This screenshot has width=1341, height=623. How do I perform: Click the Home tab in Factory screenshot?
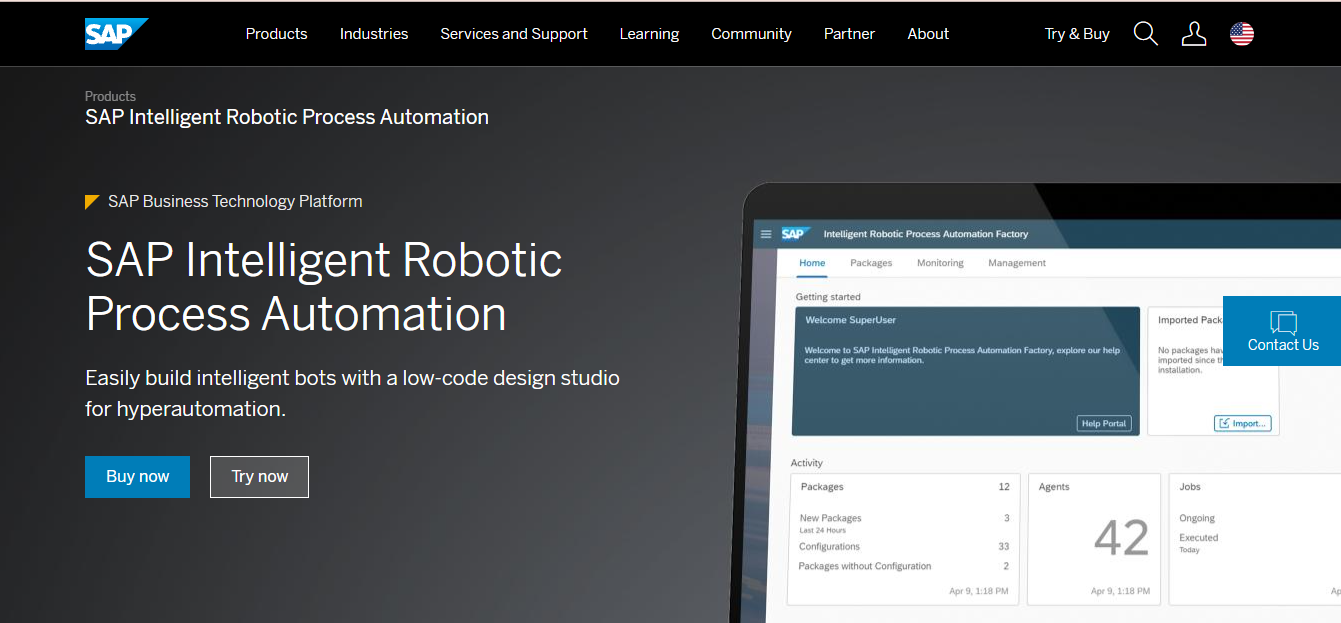click(812, 263)
